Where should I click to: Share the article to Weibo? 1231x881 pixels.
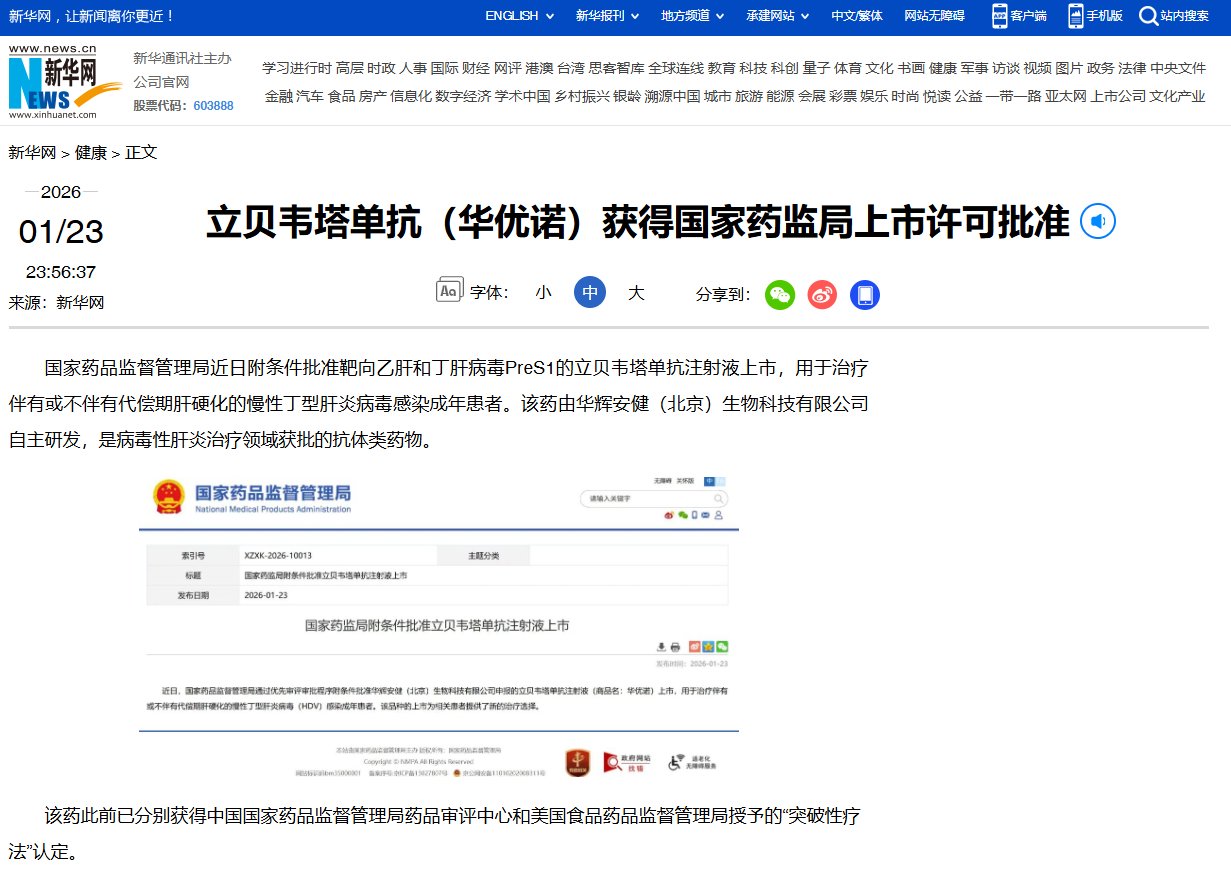[821, 294]
